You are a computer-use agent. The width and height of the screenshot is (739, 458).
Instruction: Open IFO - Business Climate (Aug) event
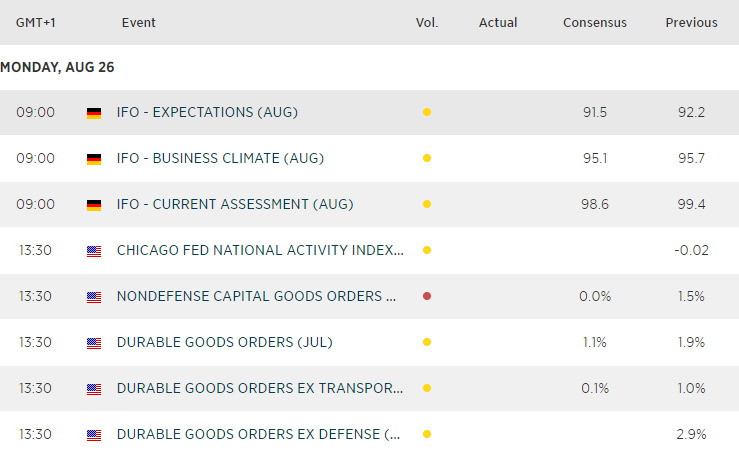pos(220,158)
